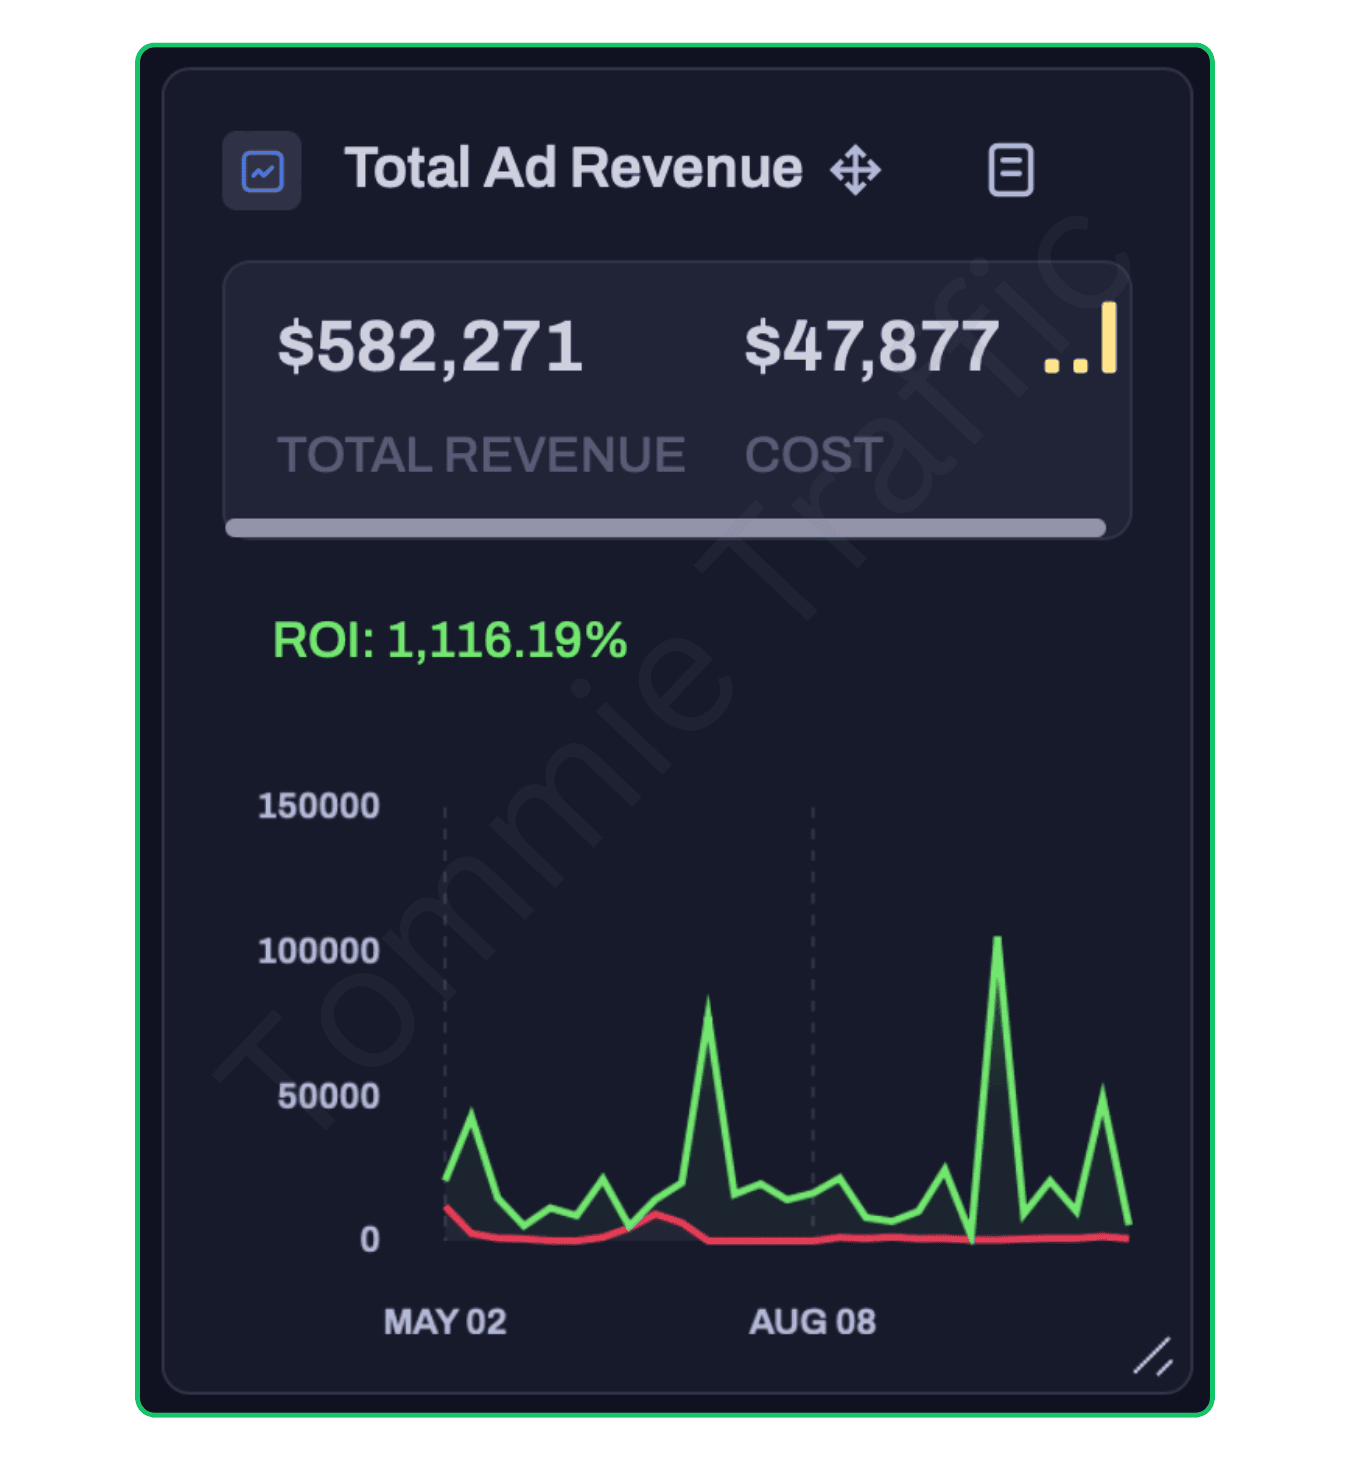Open the document notes icon

(x=1010, y=170)
